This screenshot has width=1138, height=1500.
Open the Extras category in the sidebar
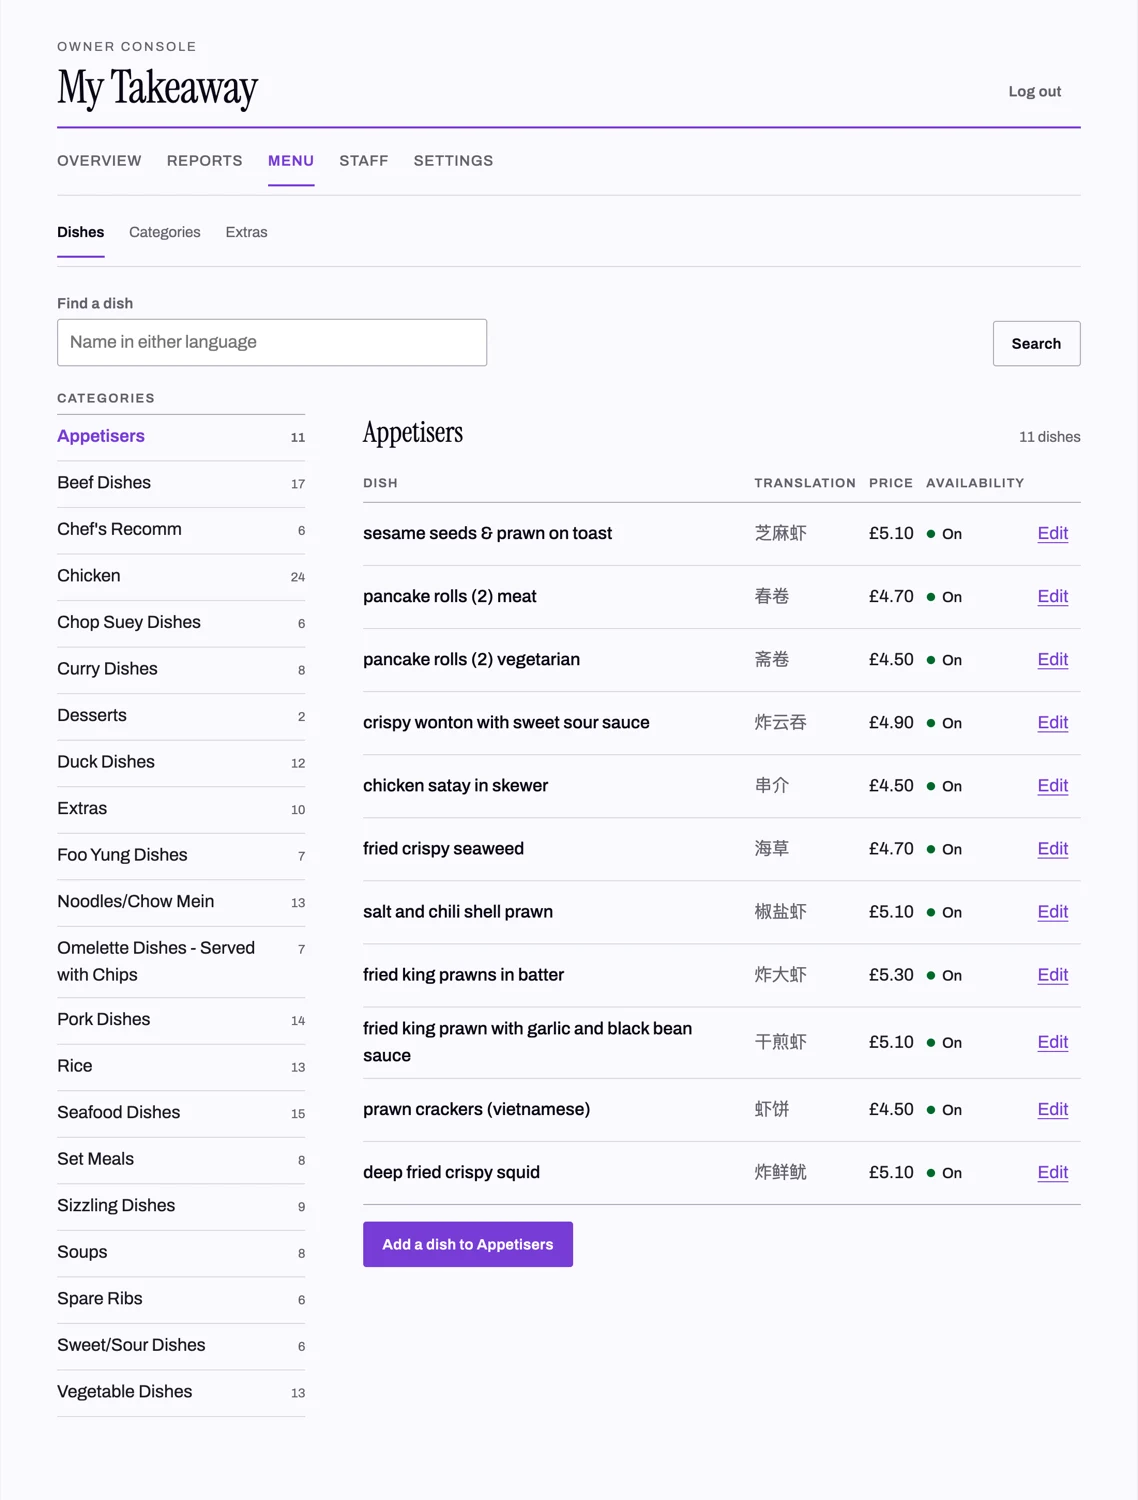tap(181, 809)
